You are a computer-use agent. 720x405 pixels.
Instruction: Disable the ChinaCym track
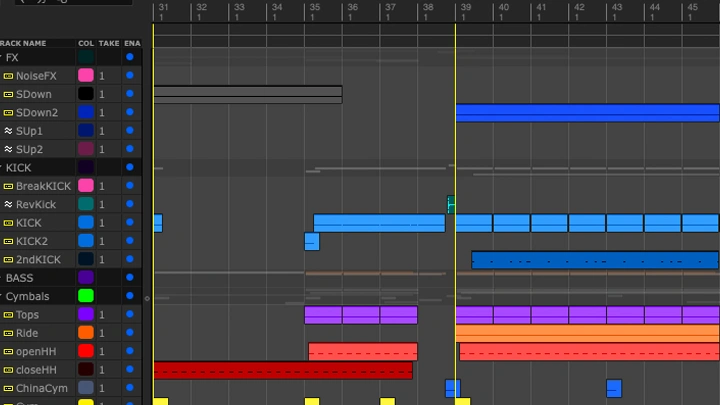[129, 388]
